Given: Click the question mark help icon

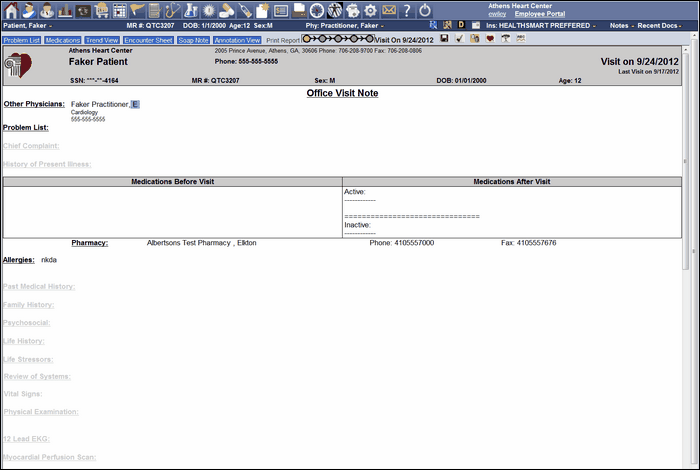Looking at the screenshot, I should pos(407,10).
